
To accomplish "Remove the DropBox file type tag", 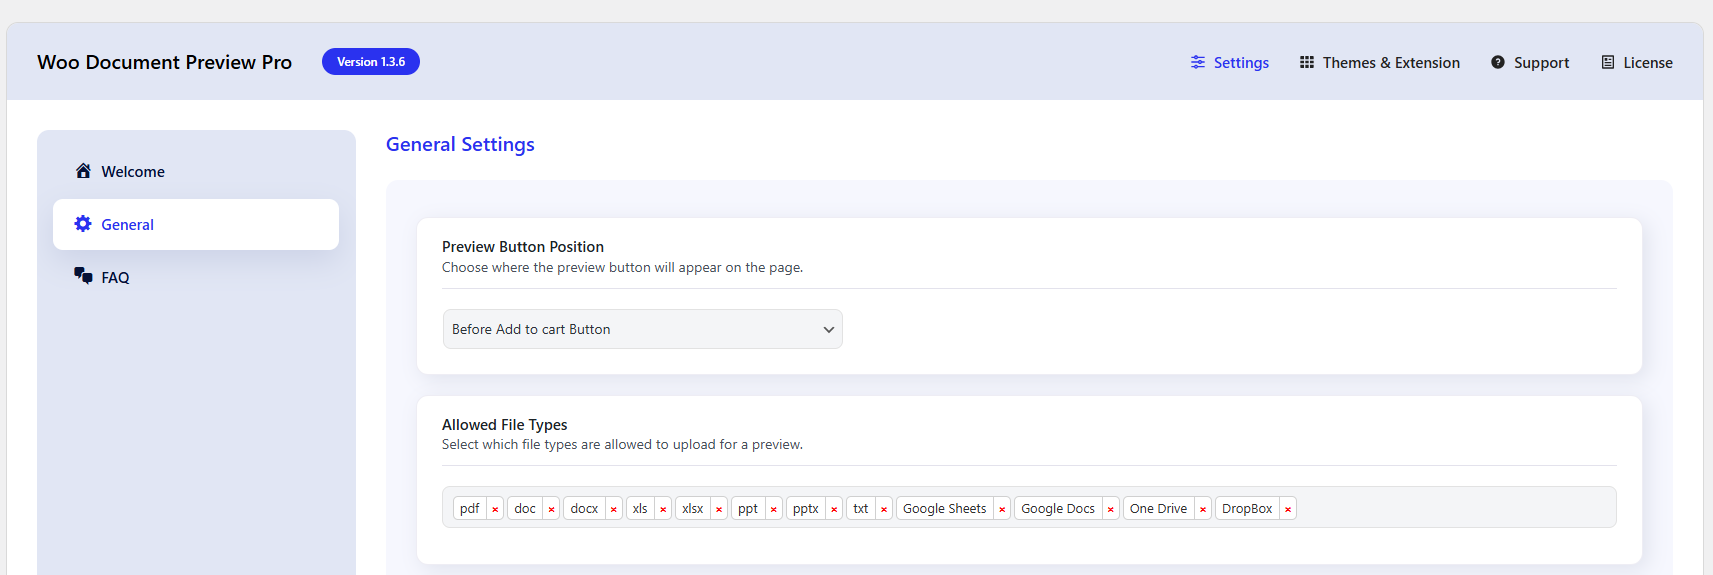I will click(x=1288, y=509).
